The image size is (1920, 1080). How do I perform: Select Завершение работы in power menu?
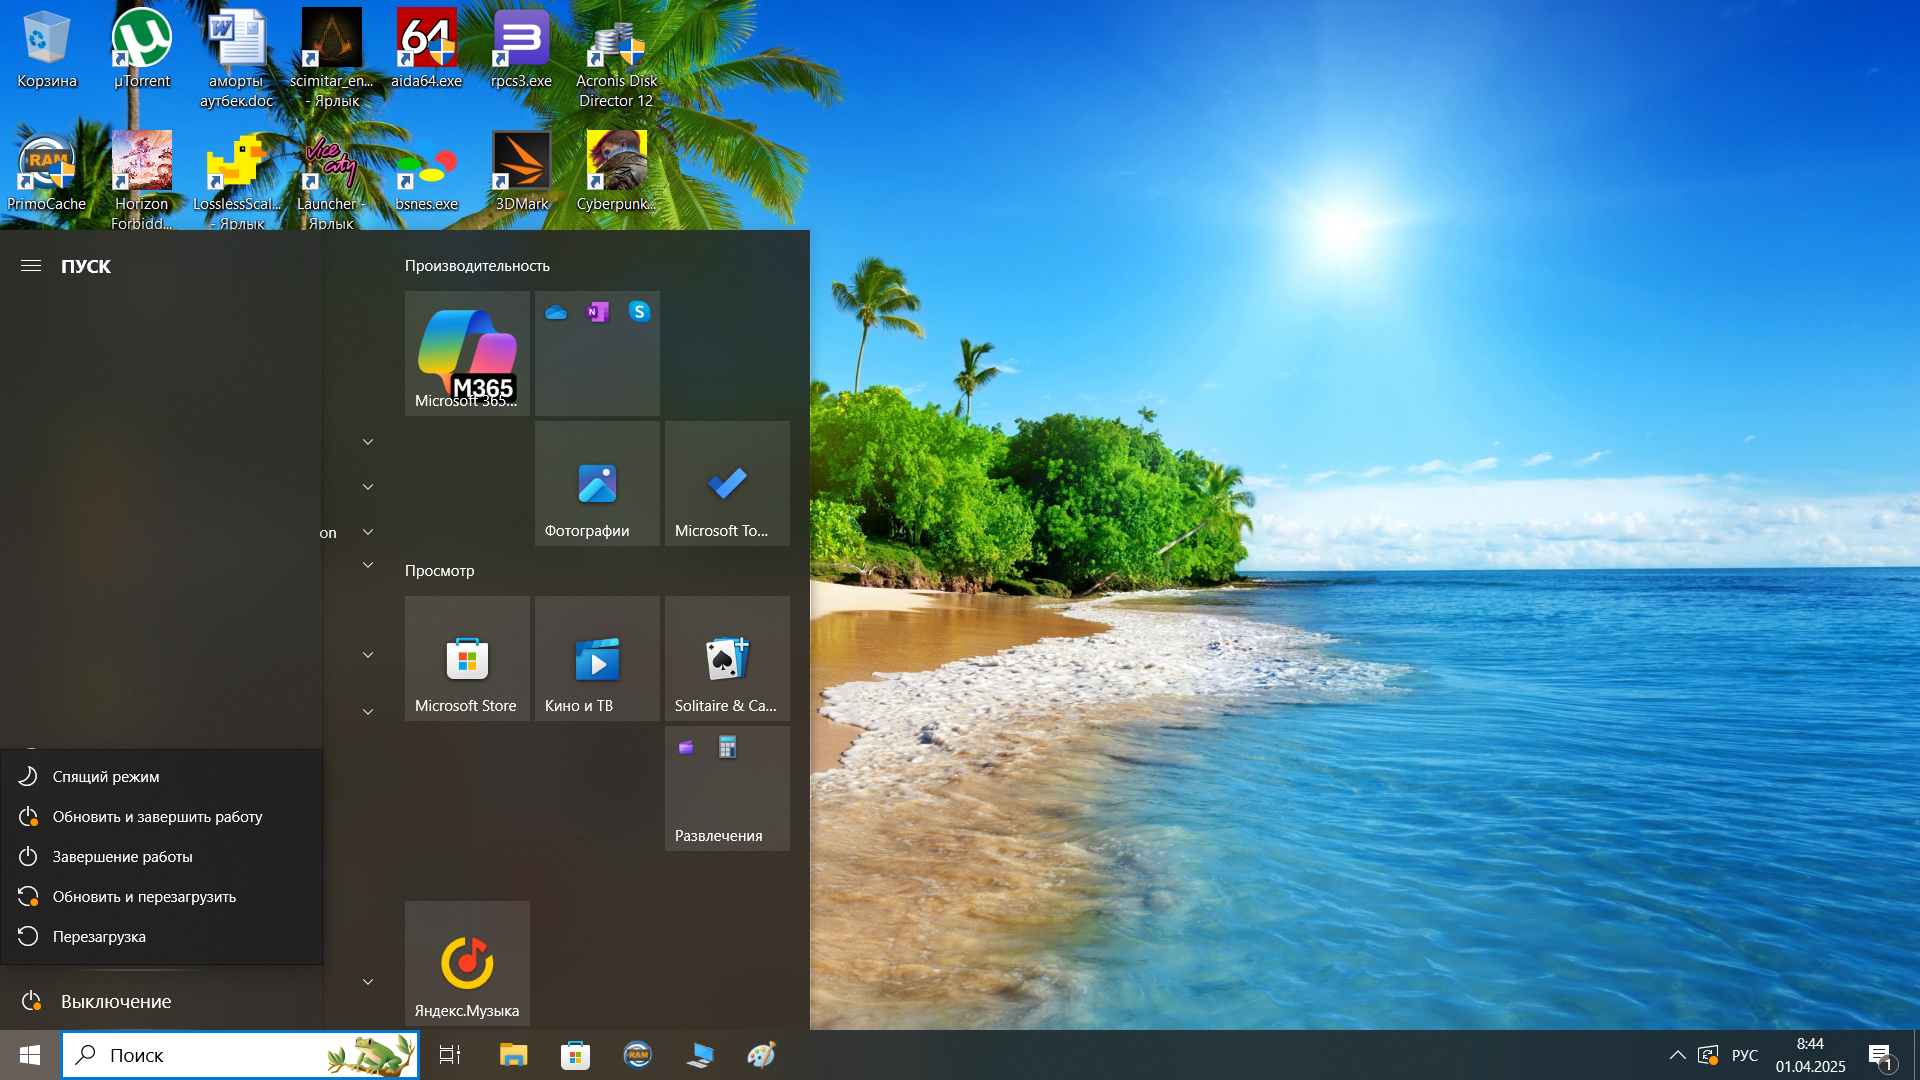122,856
